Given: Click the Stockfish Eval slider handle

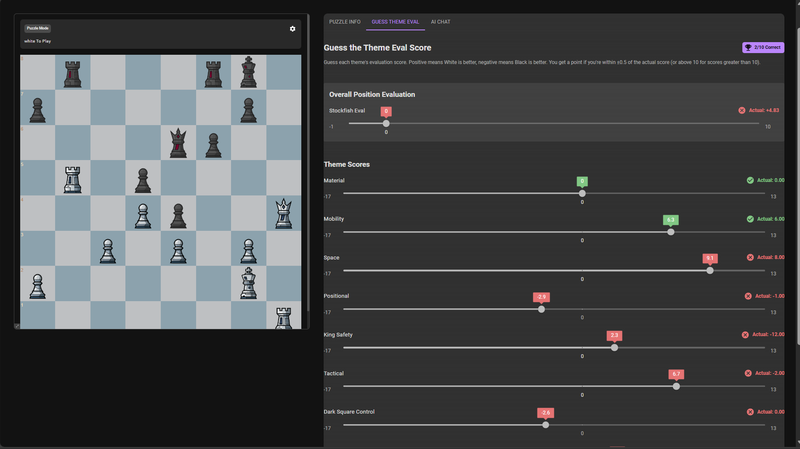Looking at the screenshot, I should coord(386,124).
